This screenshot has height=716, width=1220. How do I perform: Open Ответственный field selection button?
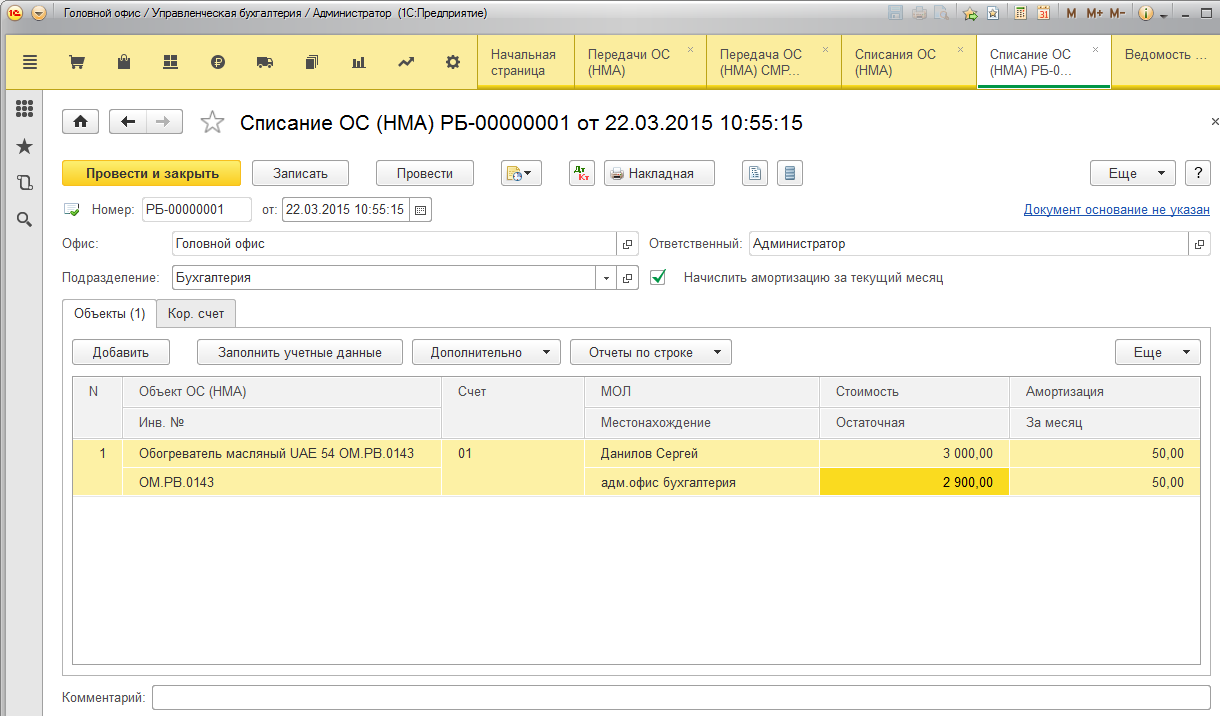[1199, 243]
